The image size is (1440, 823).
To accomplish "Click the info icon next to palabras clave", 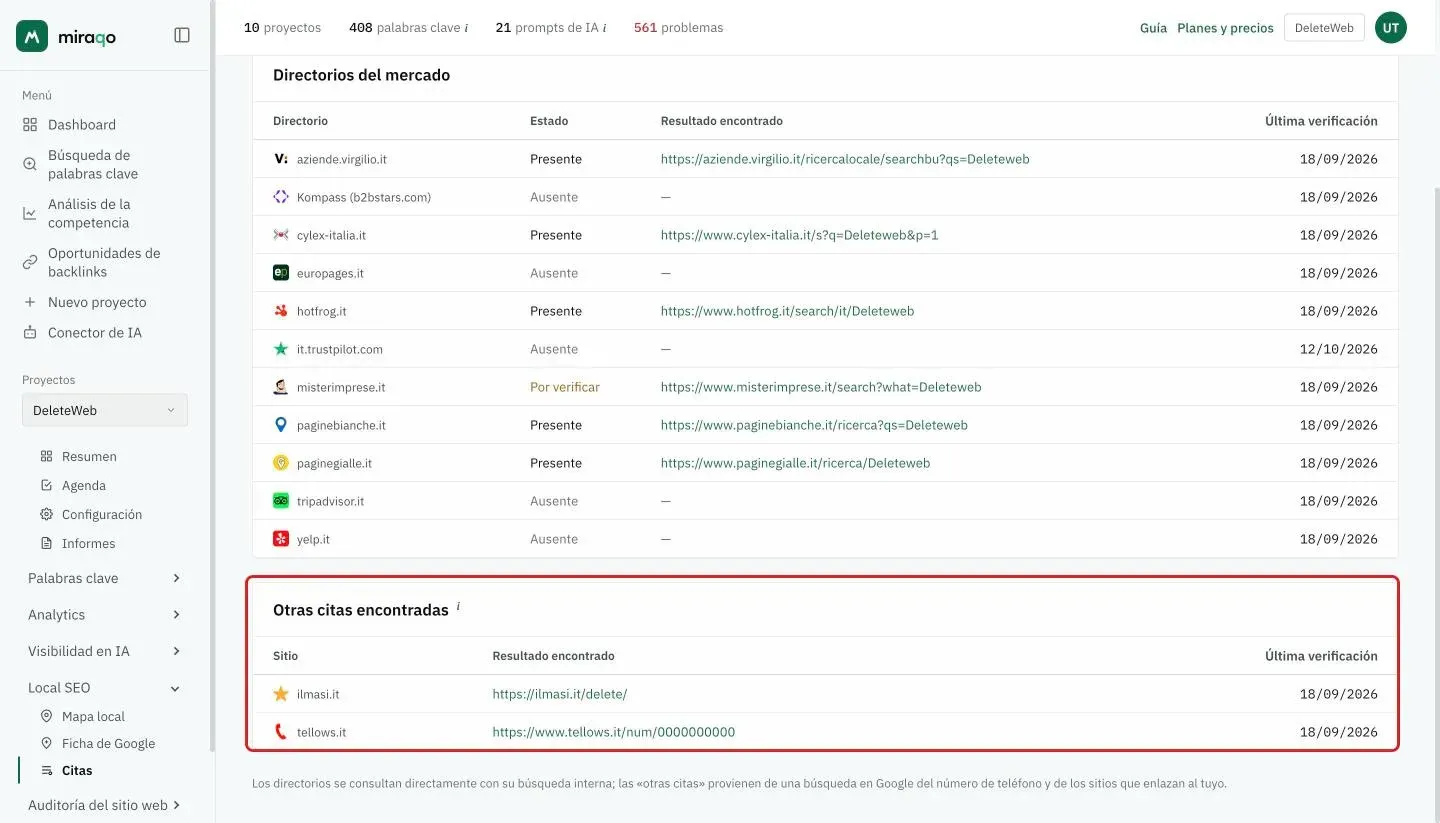I will point(466,28).
